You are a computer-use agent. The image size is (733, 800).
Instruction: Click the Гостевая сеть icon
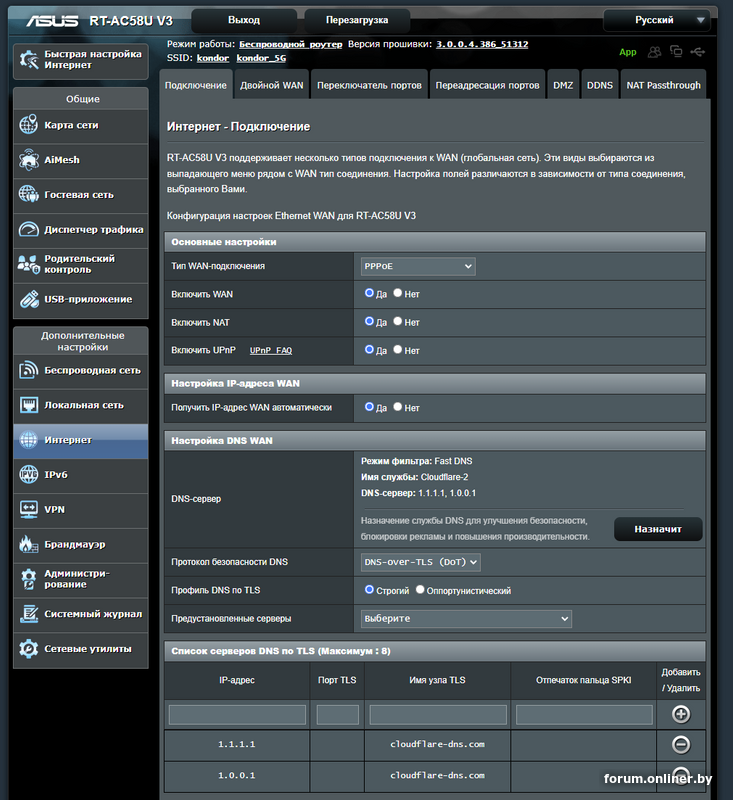[x=29, y=194]
